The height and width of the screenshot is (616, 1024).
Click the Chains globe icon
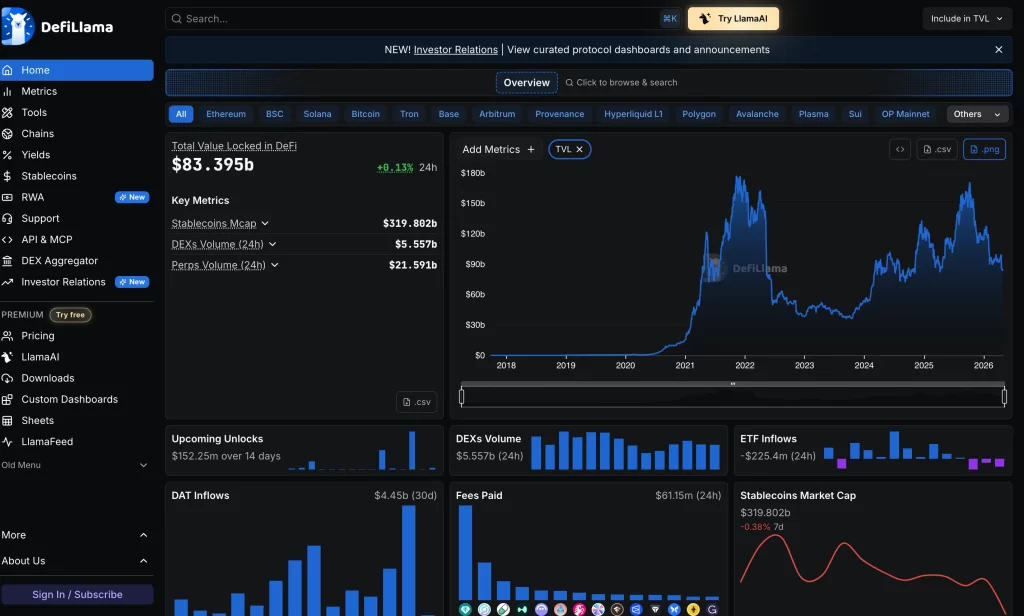coord(7,133)
